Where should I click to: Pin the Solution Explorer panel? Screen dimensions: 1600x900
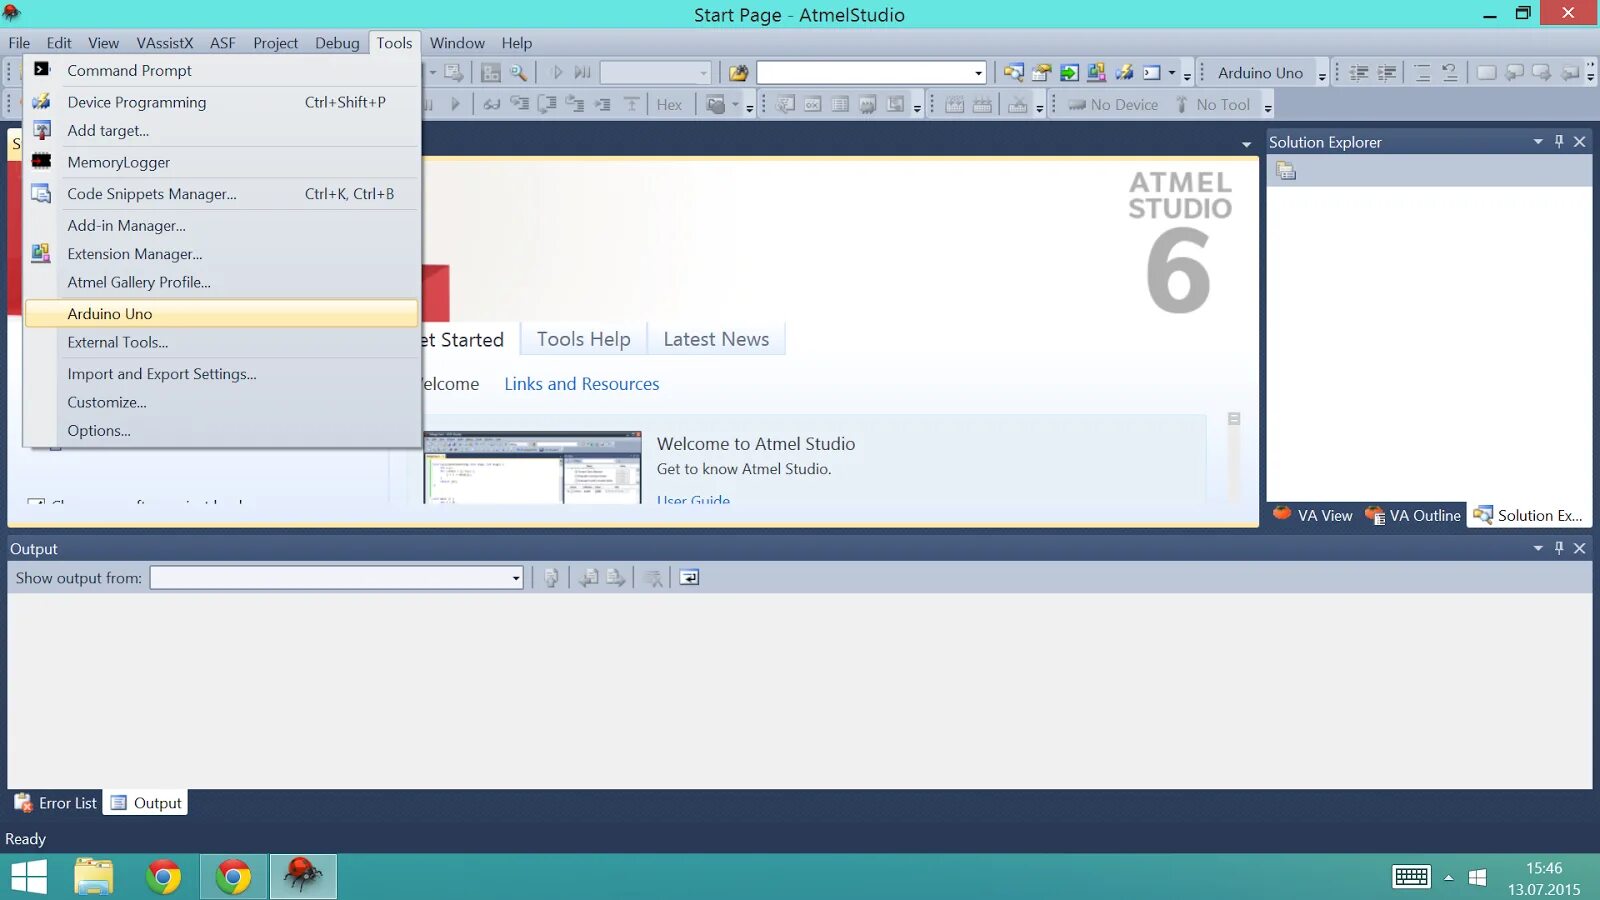[x=1559, y=142]
